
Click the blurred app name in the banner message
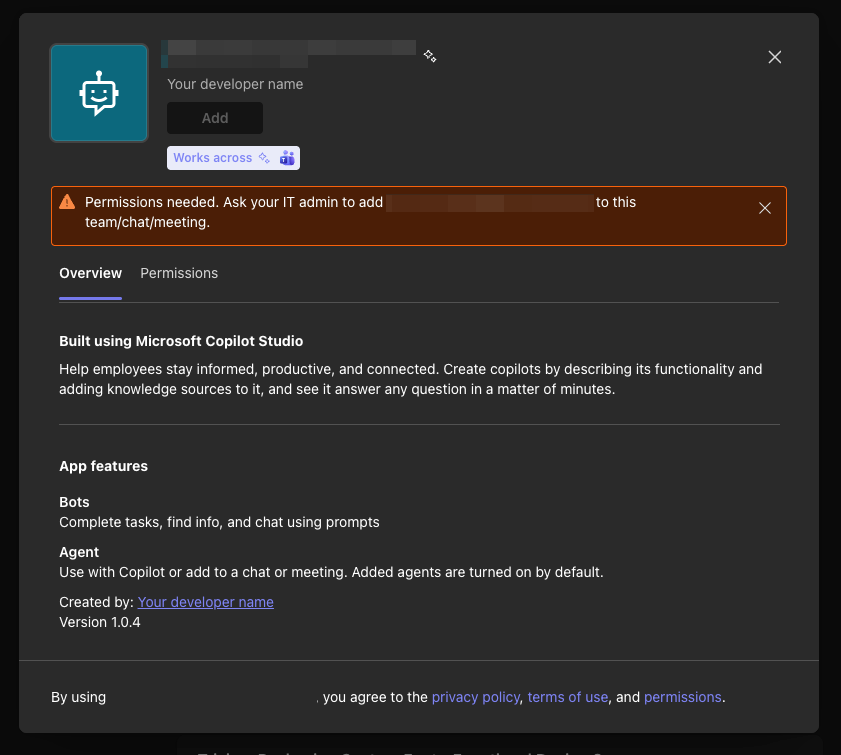coord(489,202)
